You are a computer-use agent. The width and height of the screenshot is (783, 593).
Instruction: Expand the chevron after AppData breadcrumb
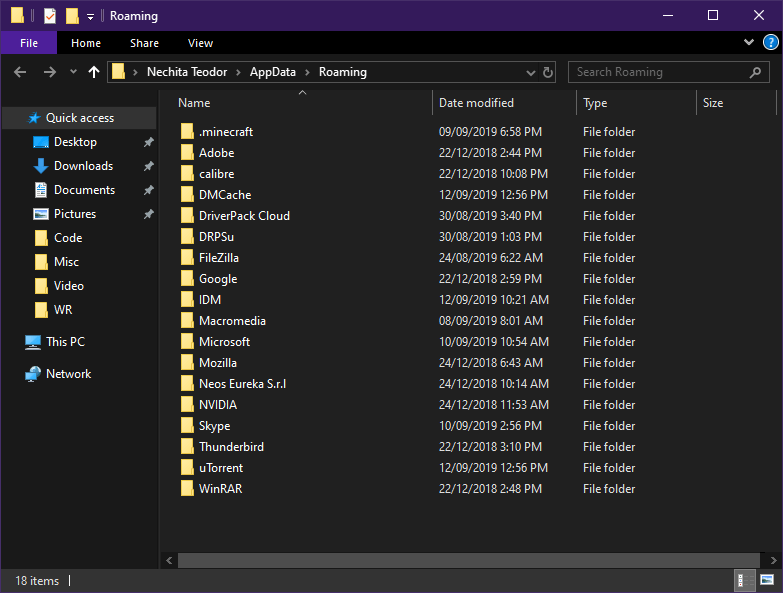click(x=308, y=73)
